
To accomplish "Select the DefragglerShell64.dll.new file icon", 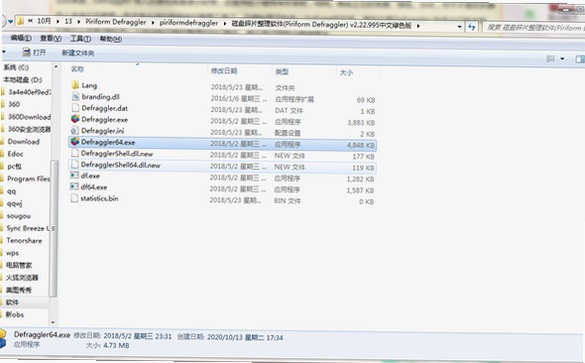I will (x=75, y=165).
